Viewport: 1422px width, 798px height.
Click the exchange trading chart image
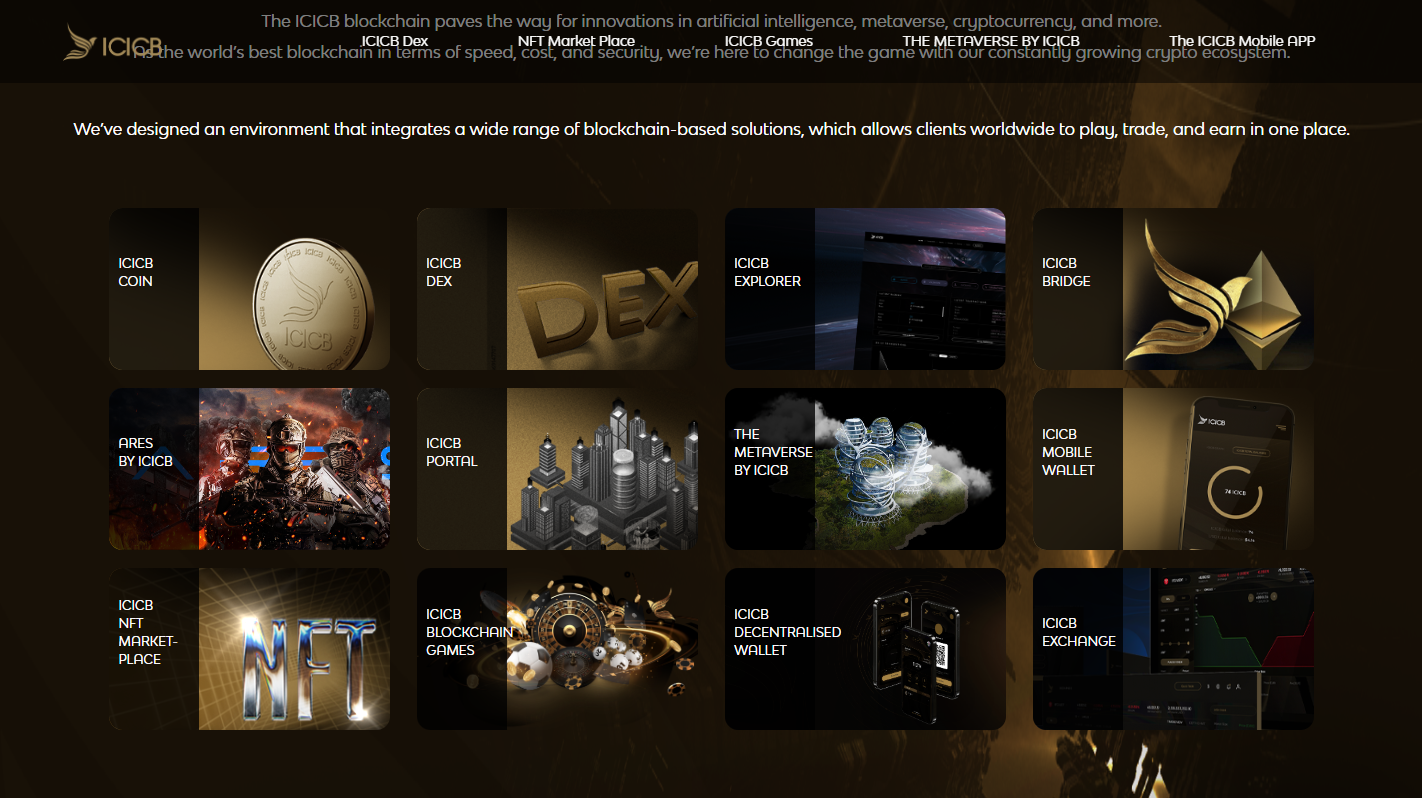[x=1218, y=649]
